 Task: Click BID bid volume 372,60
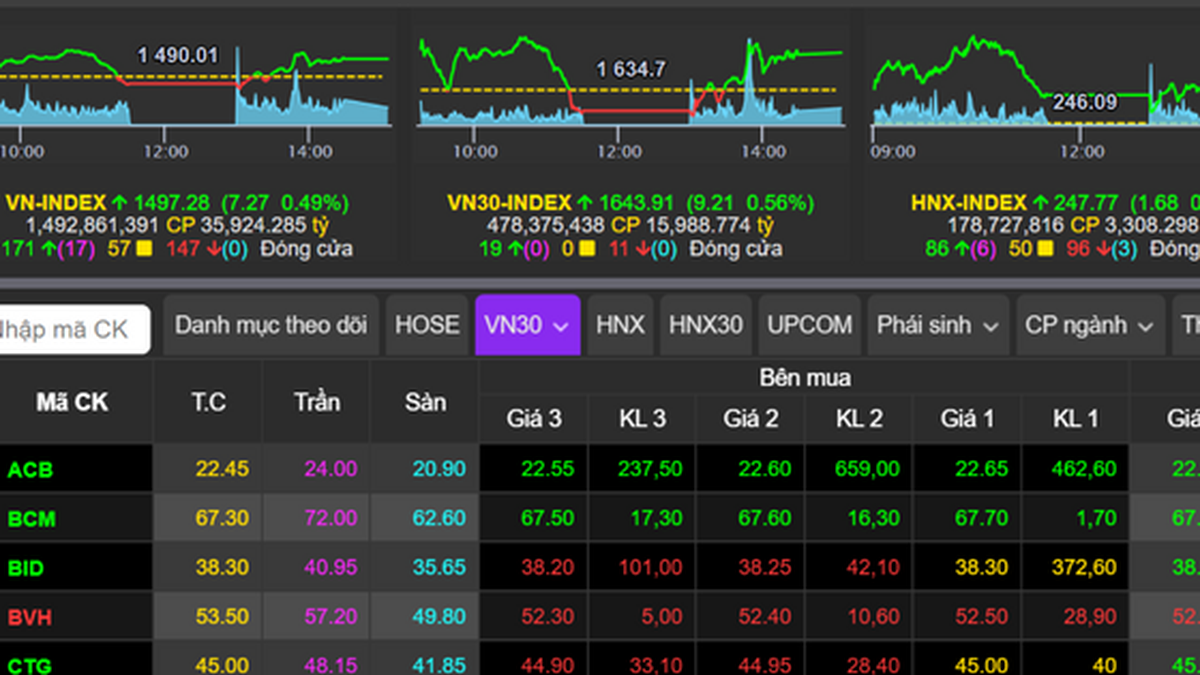pyautogui.click(x=1083, y=568)
